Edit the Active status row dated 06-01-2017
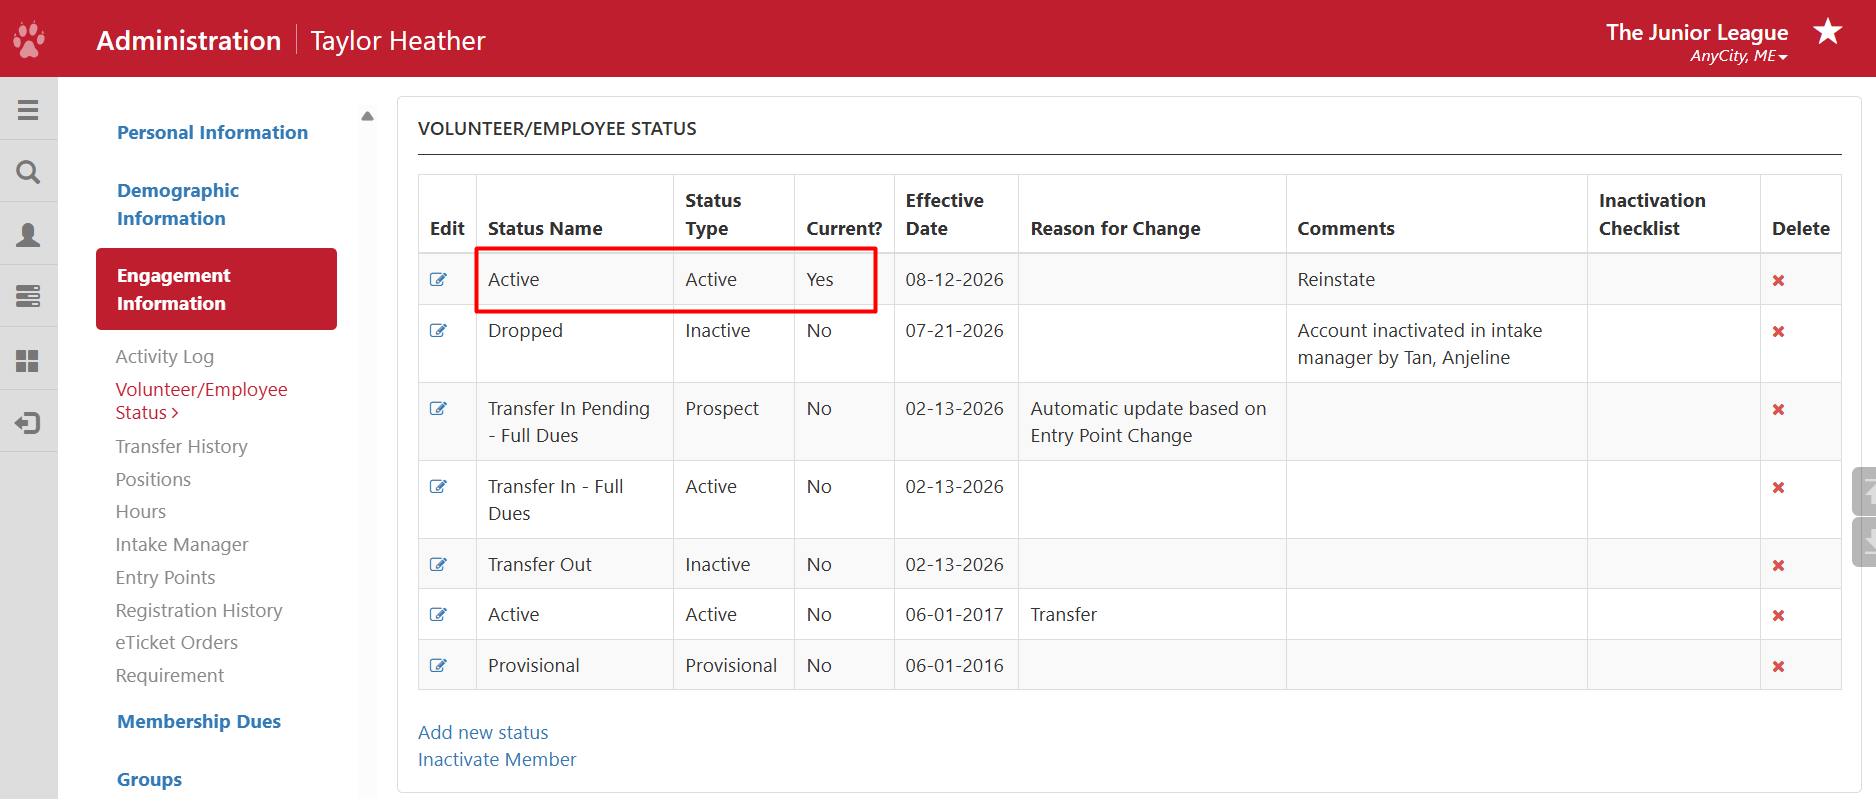 [438, 615]
